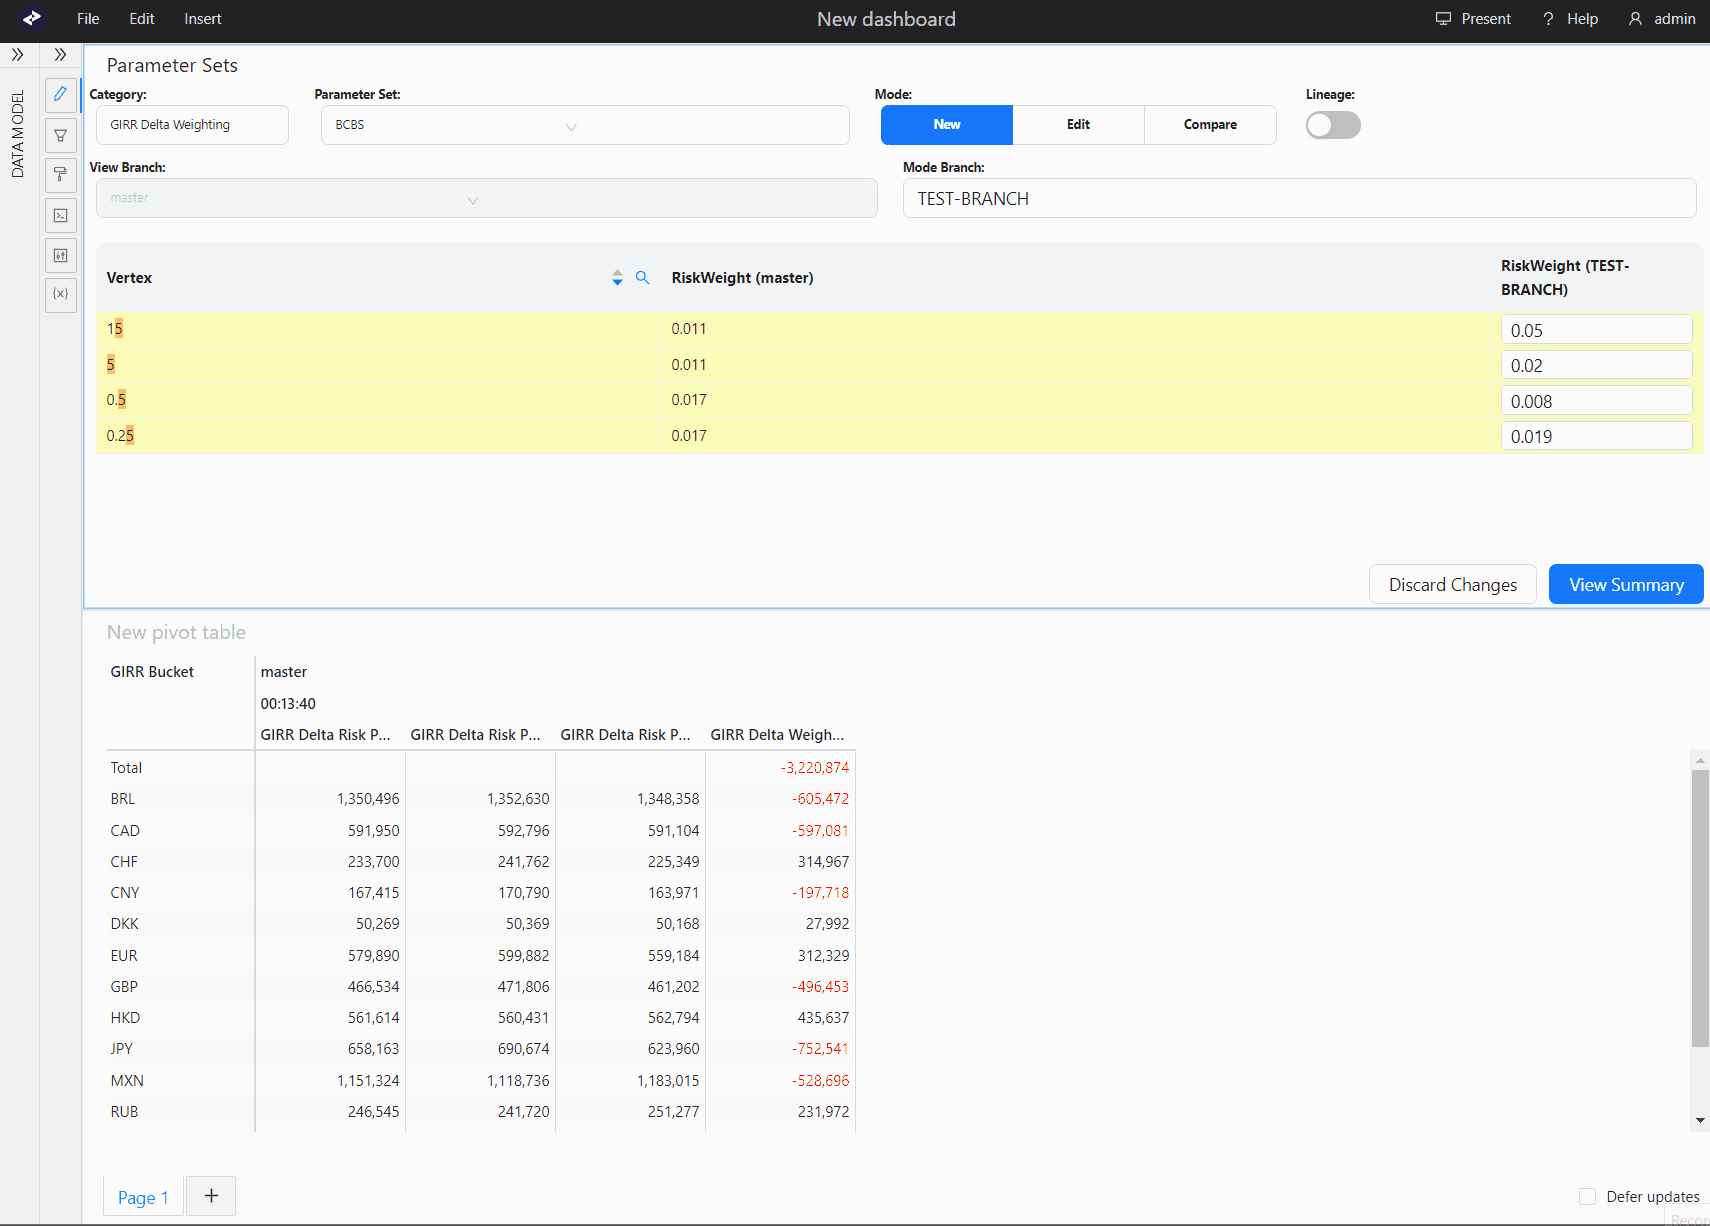Click the master branch pivot header

pyautogui.click(x=284, y=672)
